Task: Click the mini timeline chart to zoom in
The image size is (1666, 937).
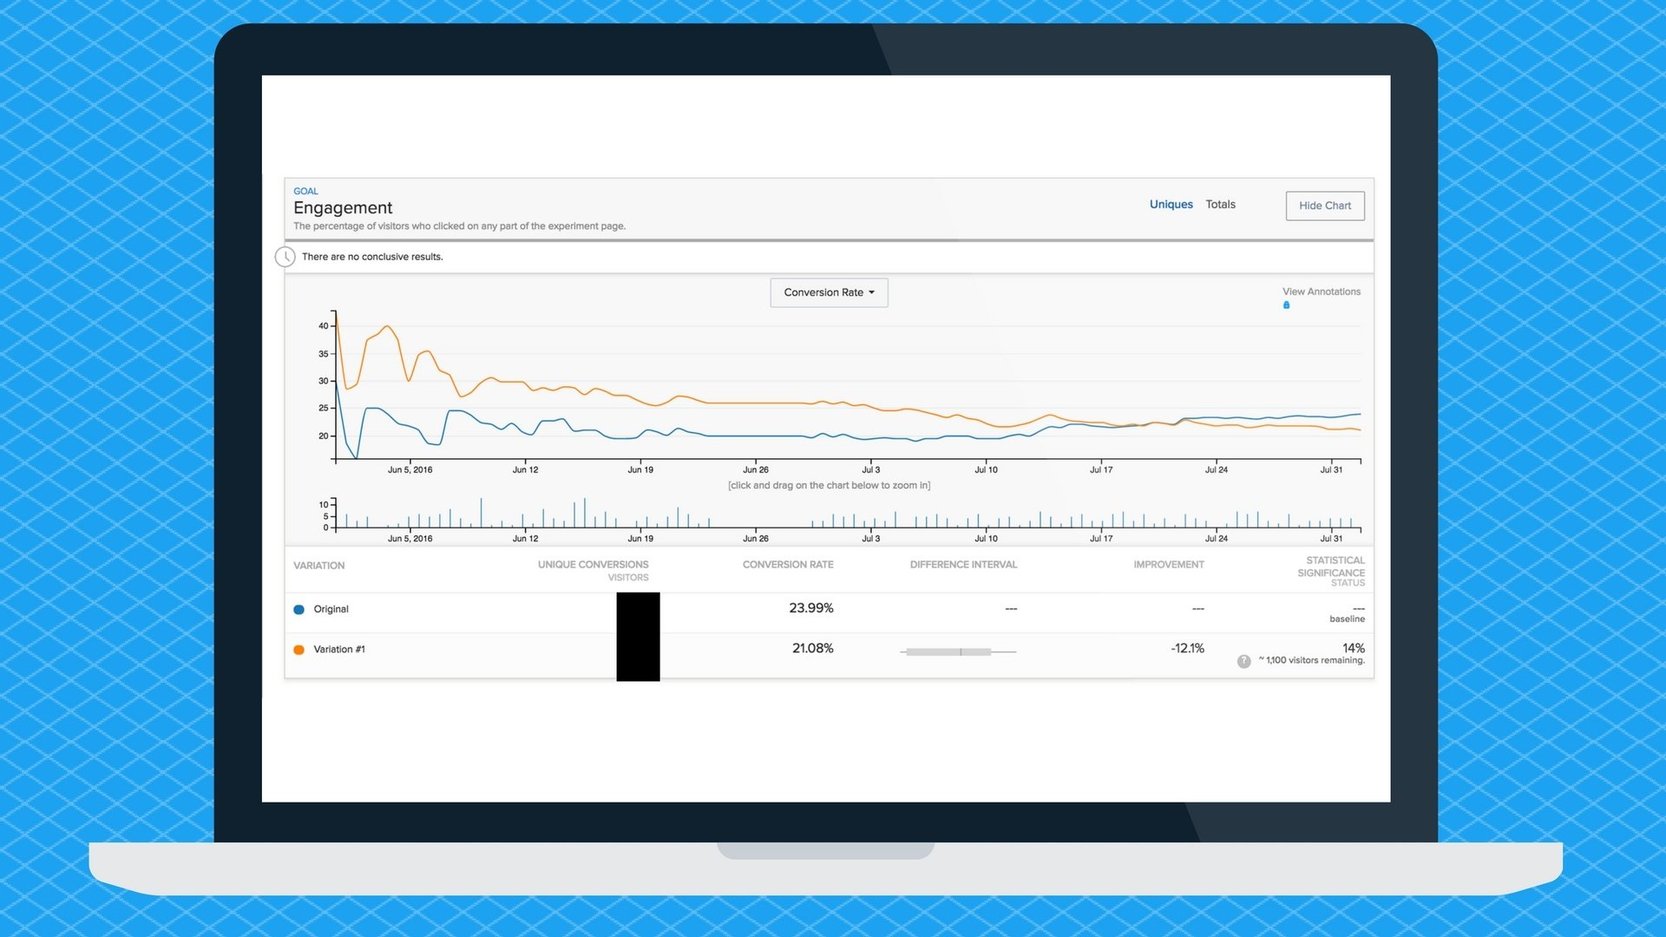Action: [830, 515]
